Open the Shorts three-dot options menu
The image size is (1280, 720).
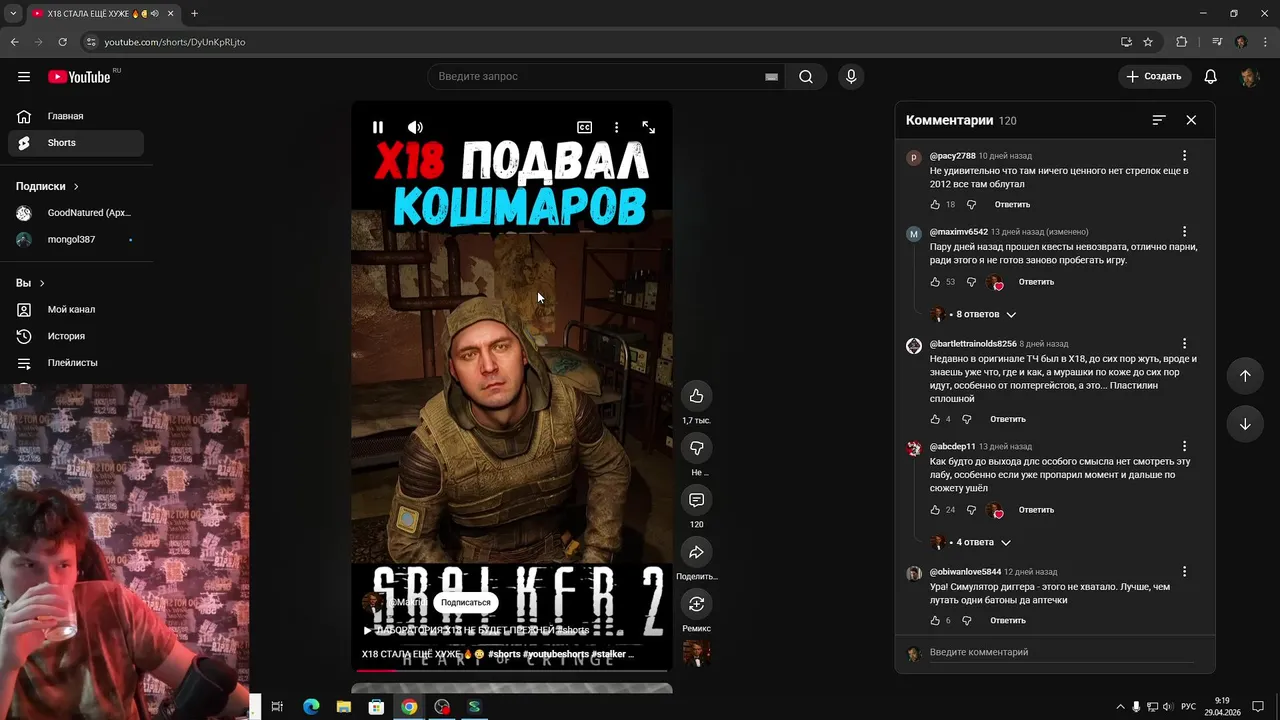pyautogui.click(x=616, y=127)
